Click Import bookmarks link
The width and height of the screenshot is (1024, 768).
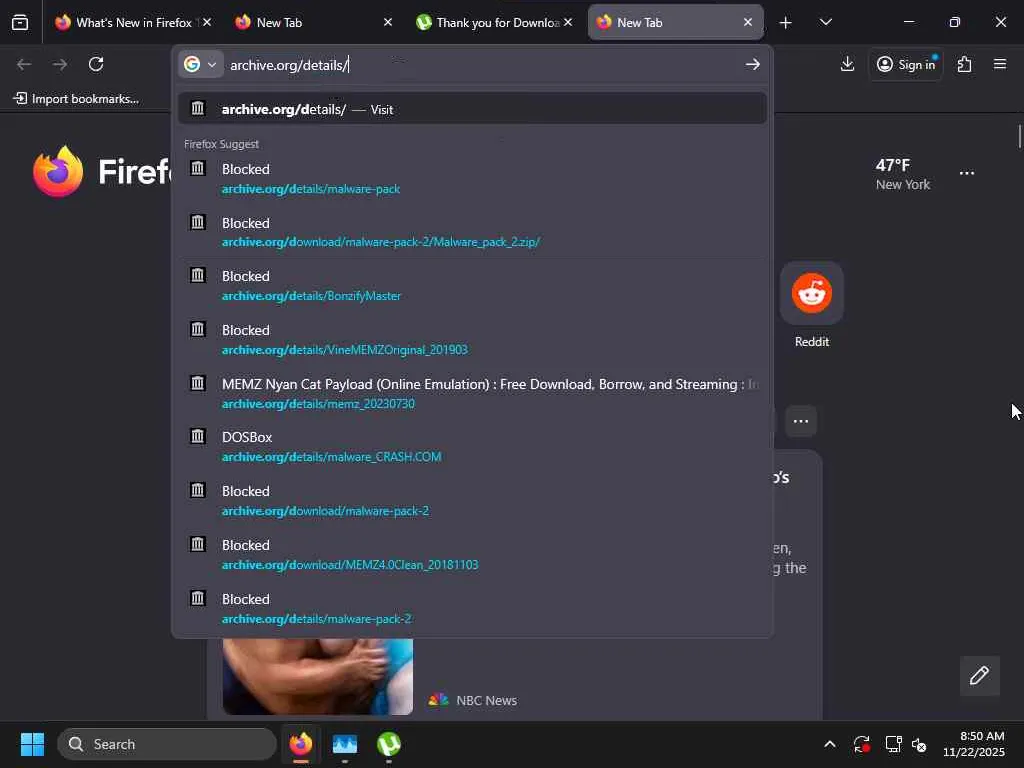coord(76,99)
